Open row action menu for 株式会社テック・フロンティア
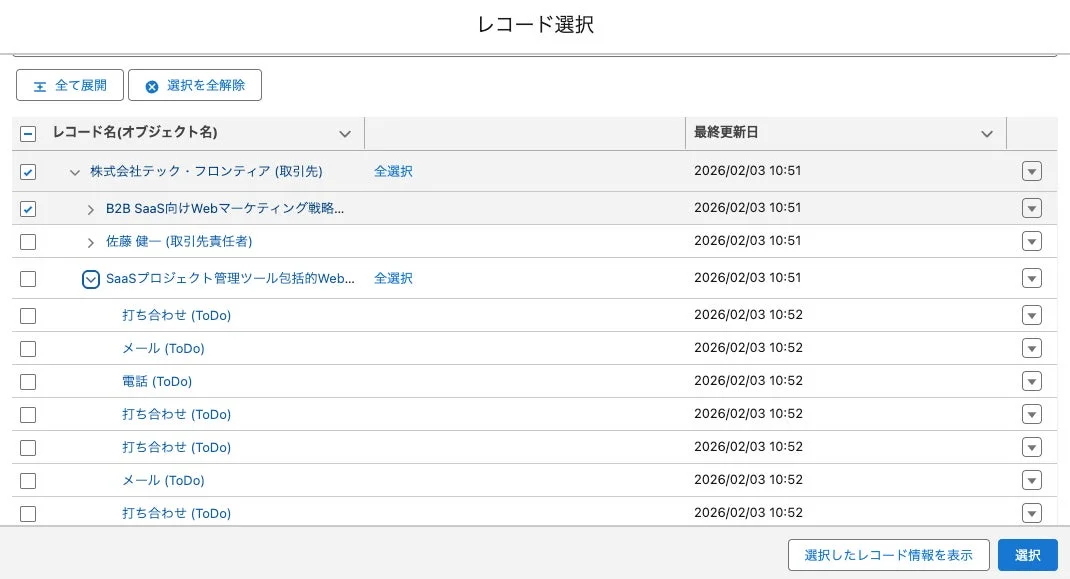 (1032, 171)
